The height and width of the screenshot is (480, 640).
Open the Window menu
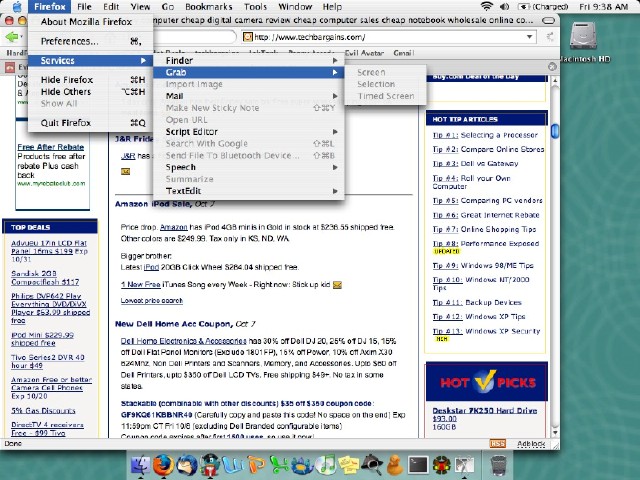(x=295, y=7)
